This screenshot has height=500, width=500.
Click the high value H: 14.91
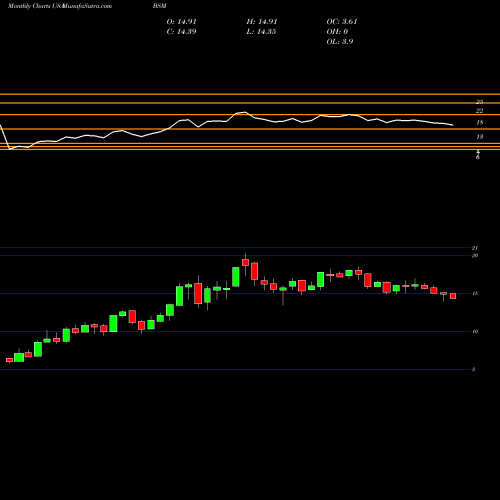point(262,22)
